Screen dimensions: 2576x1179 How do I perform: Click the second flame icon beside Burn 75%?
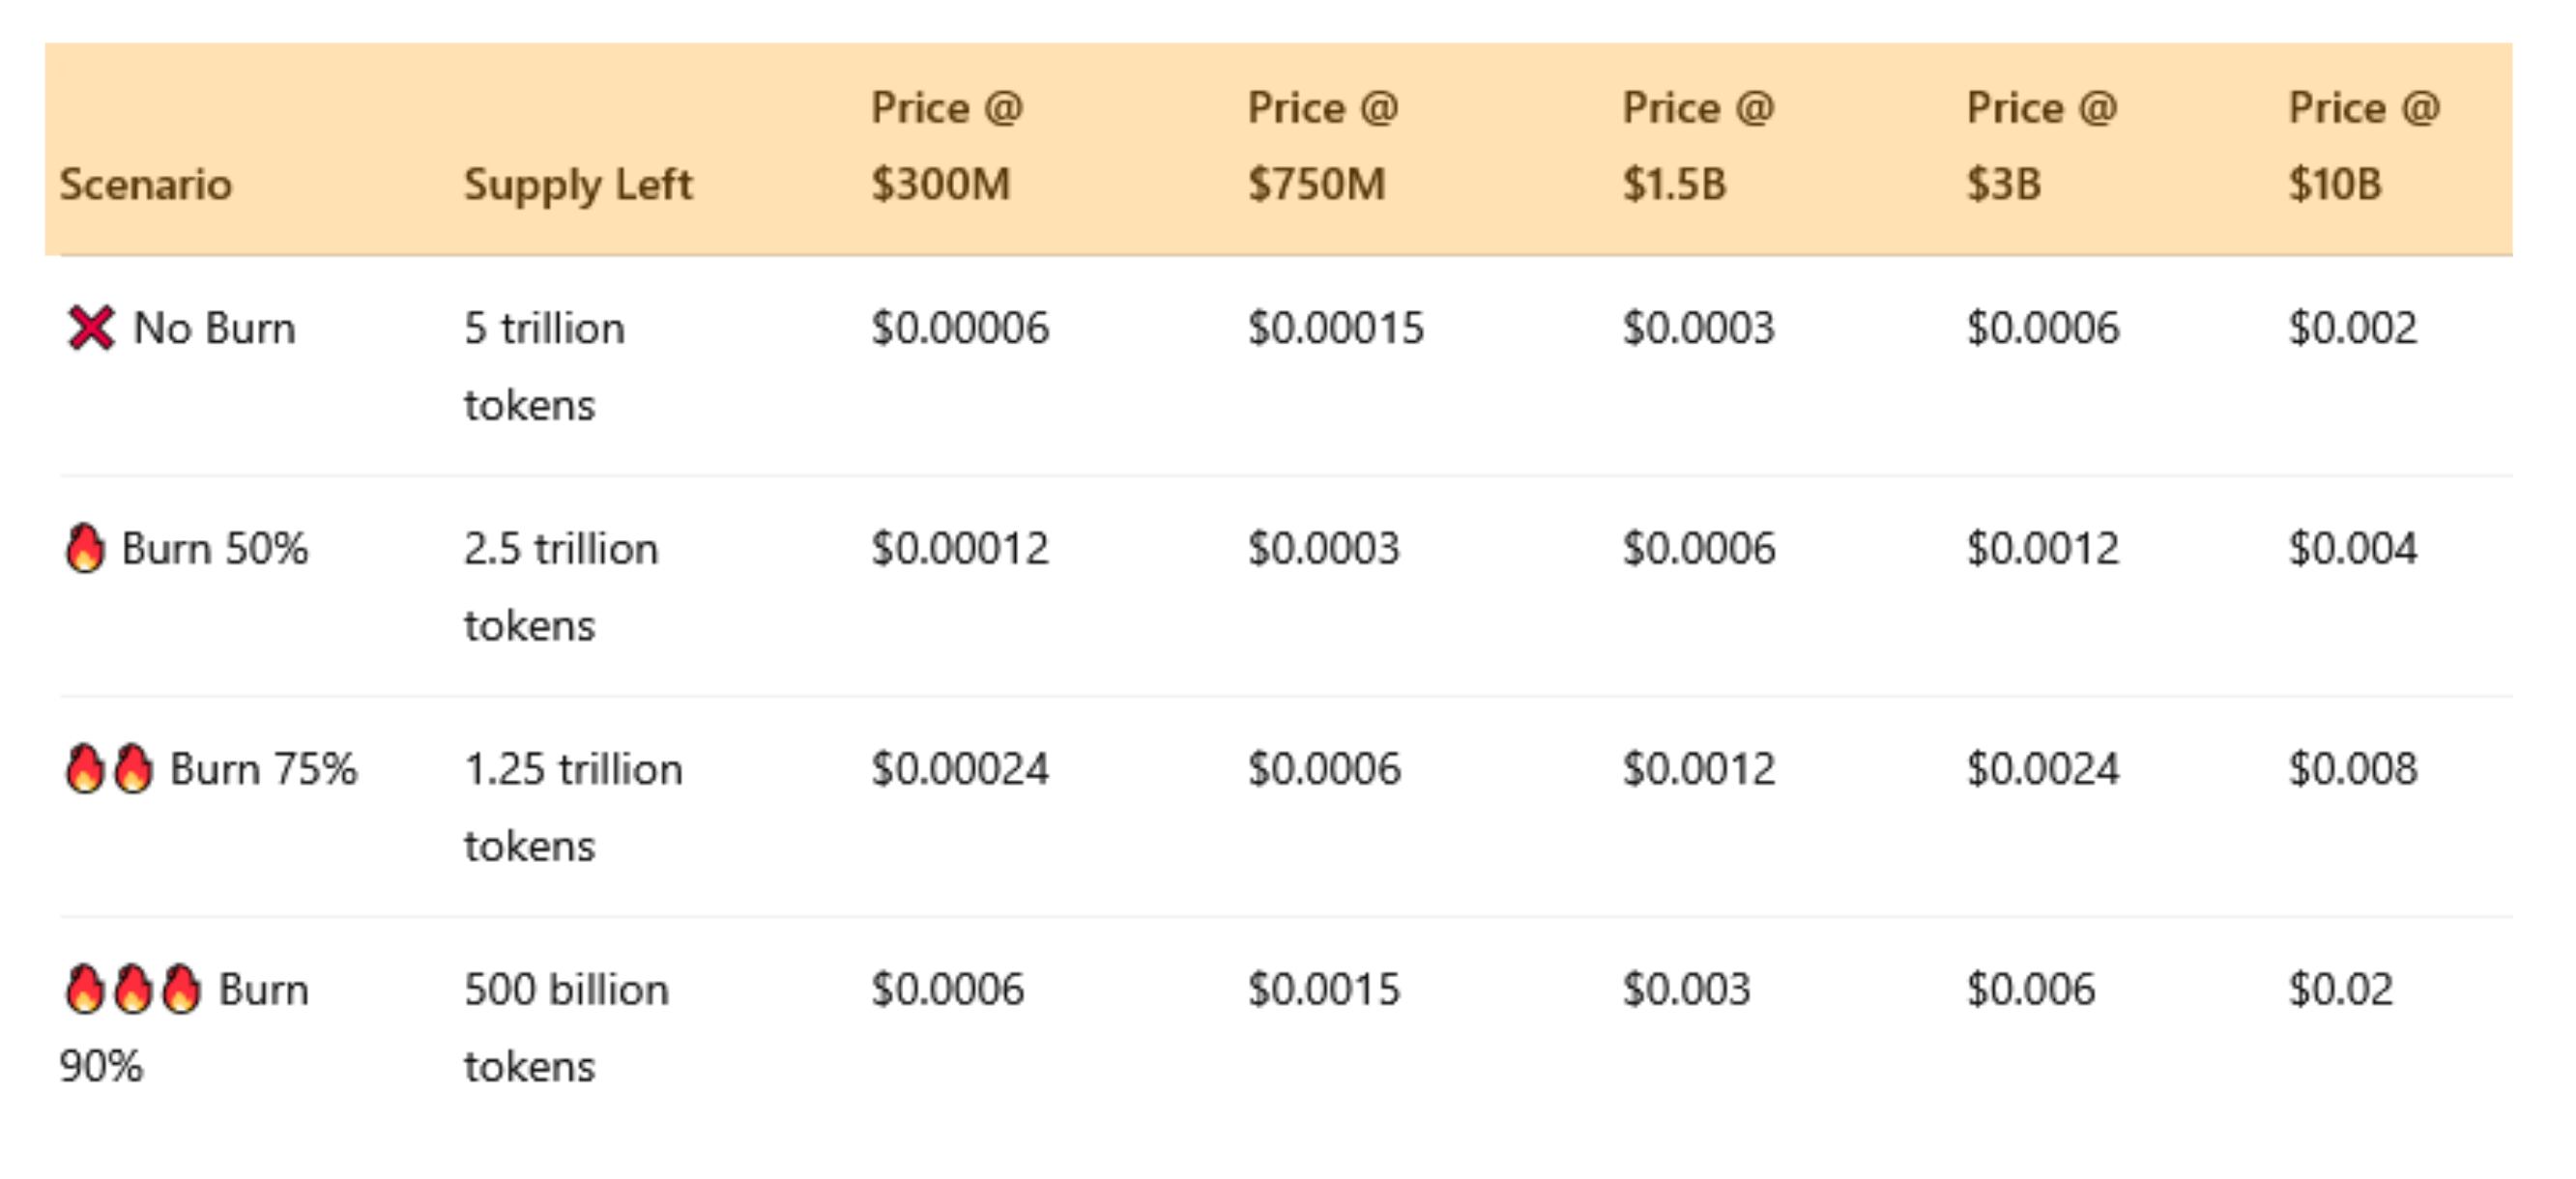133,769
